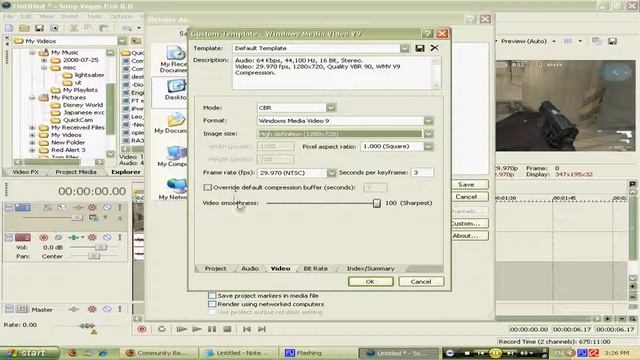The width and height of the screenshot is (640, 360).
Task: Expand the My Received Files folder
Action: point(32,128)
